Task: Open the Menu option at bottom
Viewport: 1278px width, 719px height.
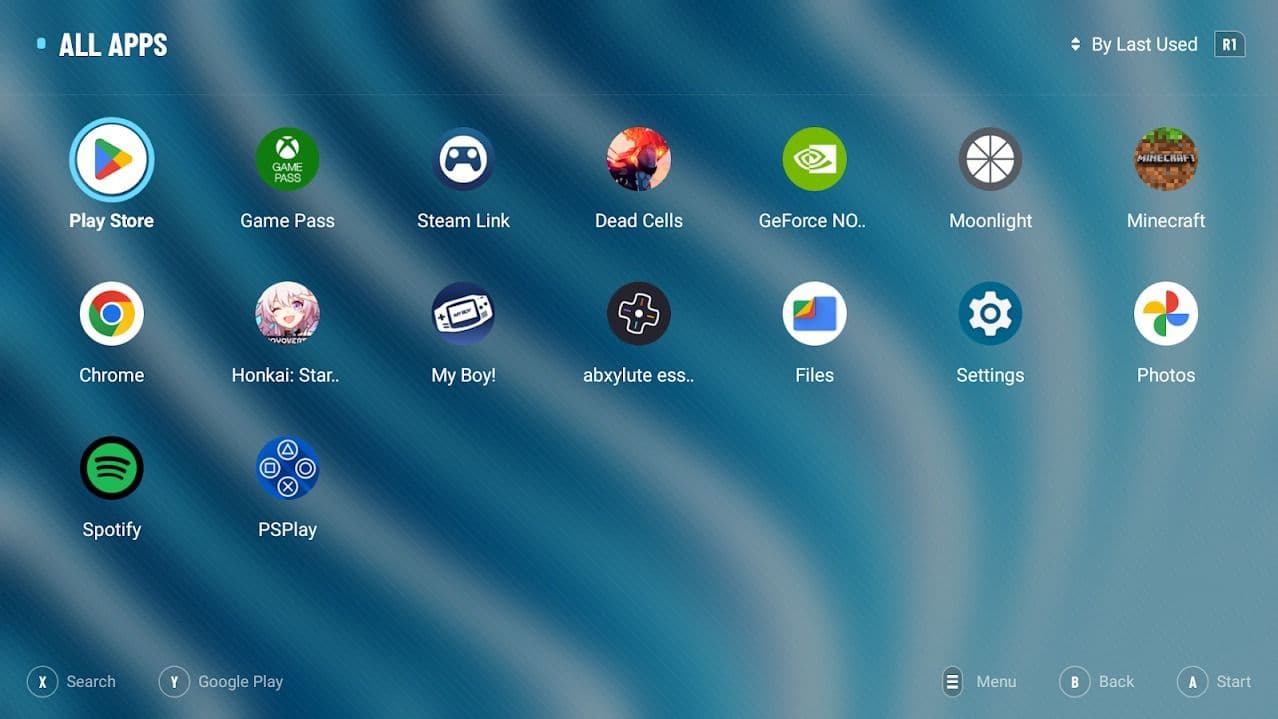Action: click(979, 682)
